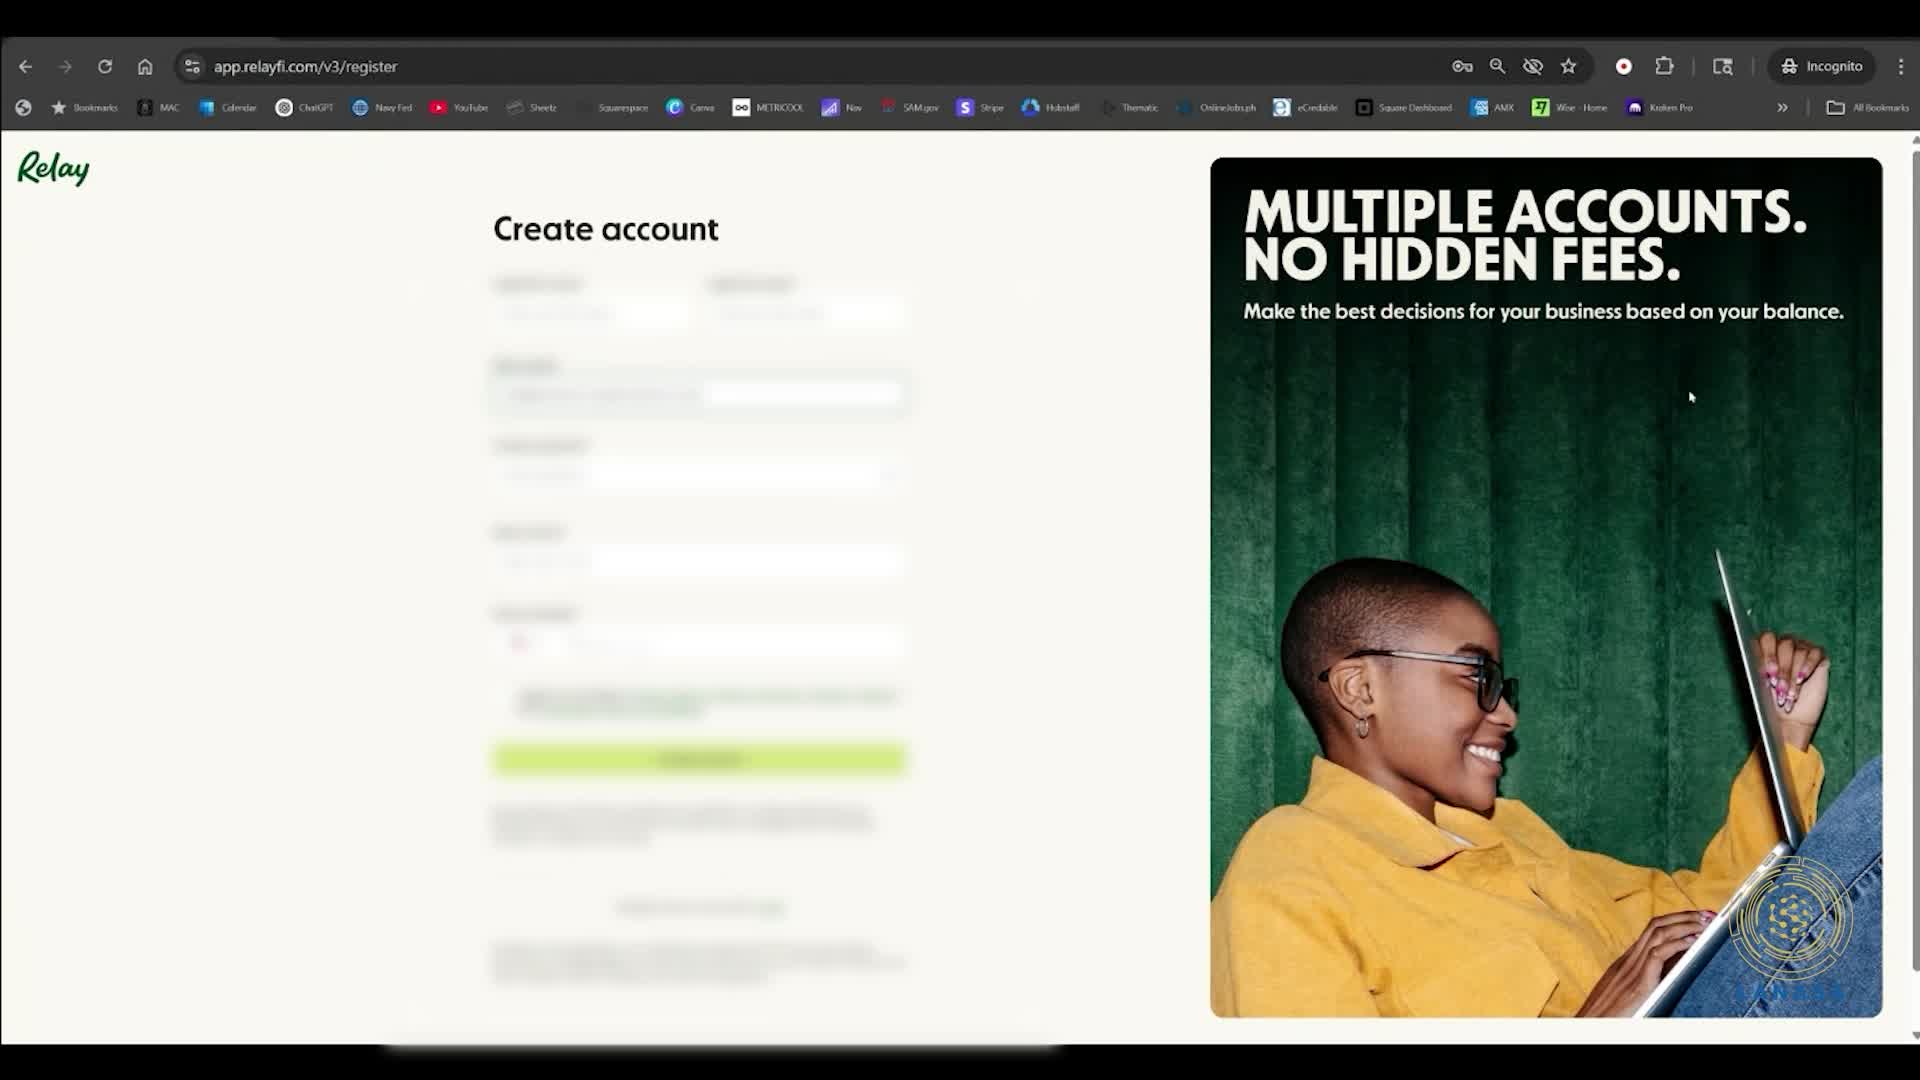Viewport: 1920px width, 1080px height.
Task: Open the zoom magnifier icon
Action: (1497, 66)
